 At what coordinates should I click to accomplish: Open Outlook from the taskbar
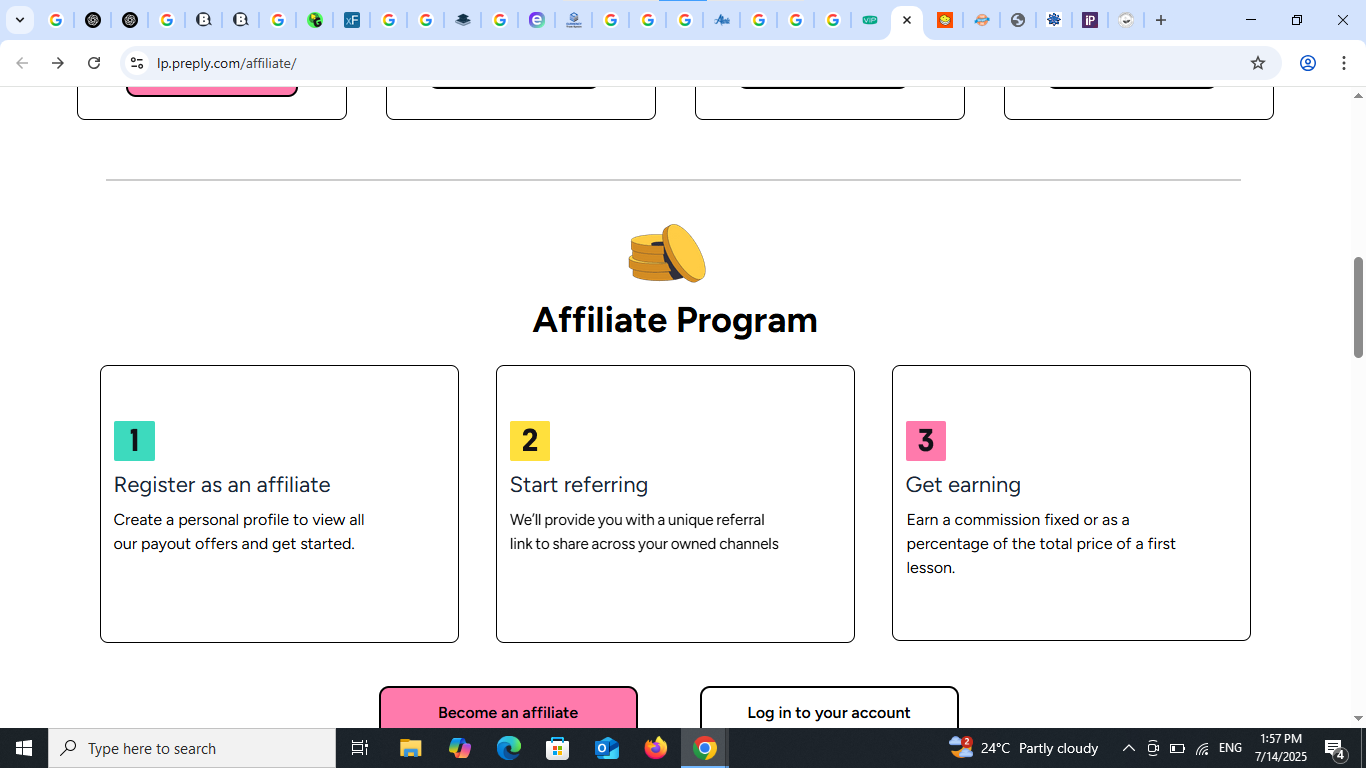[607, 748]
